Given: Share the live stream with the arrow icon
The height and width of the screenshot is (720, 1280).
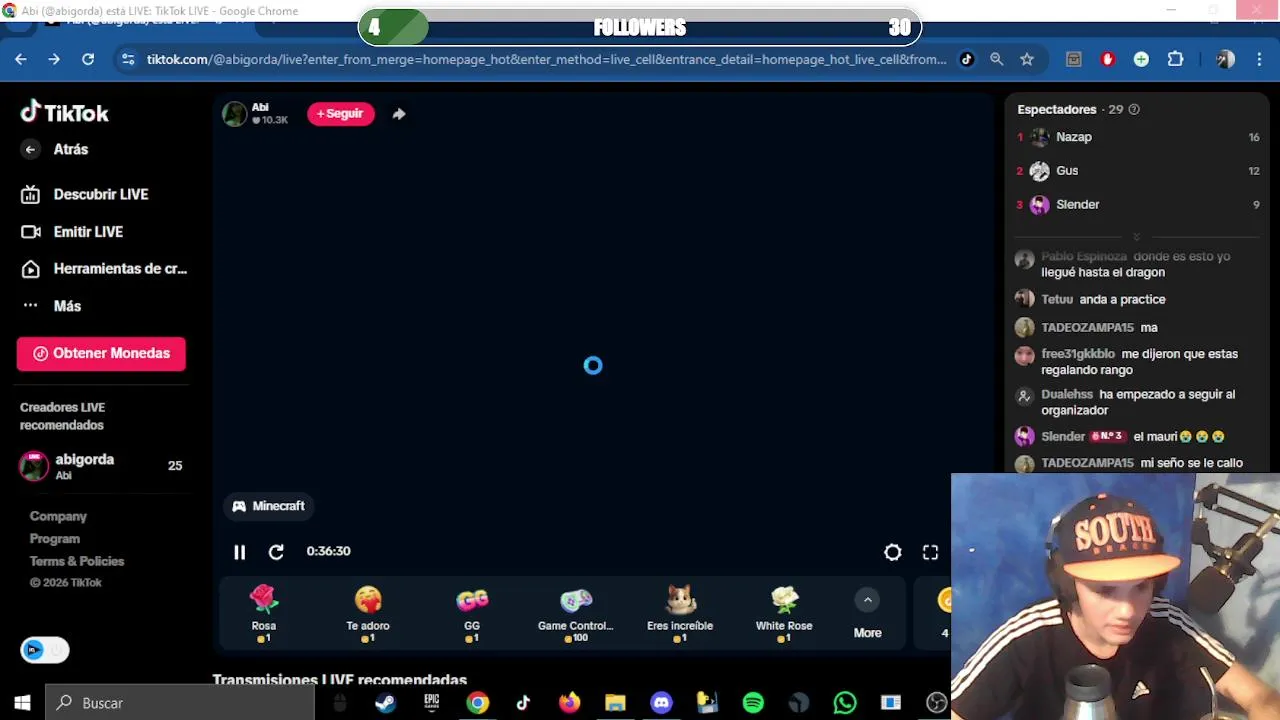Looking at the screenshot, I should tap(399, 114).
